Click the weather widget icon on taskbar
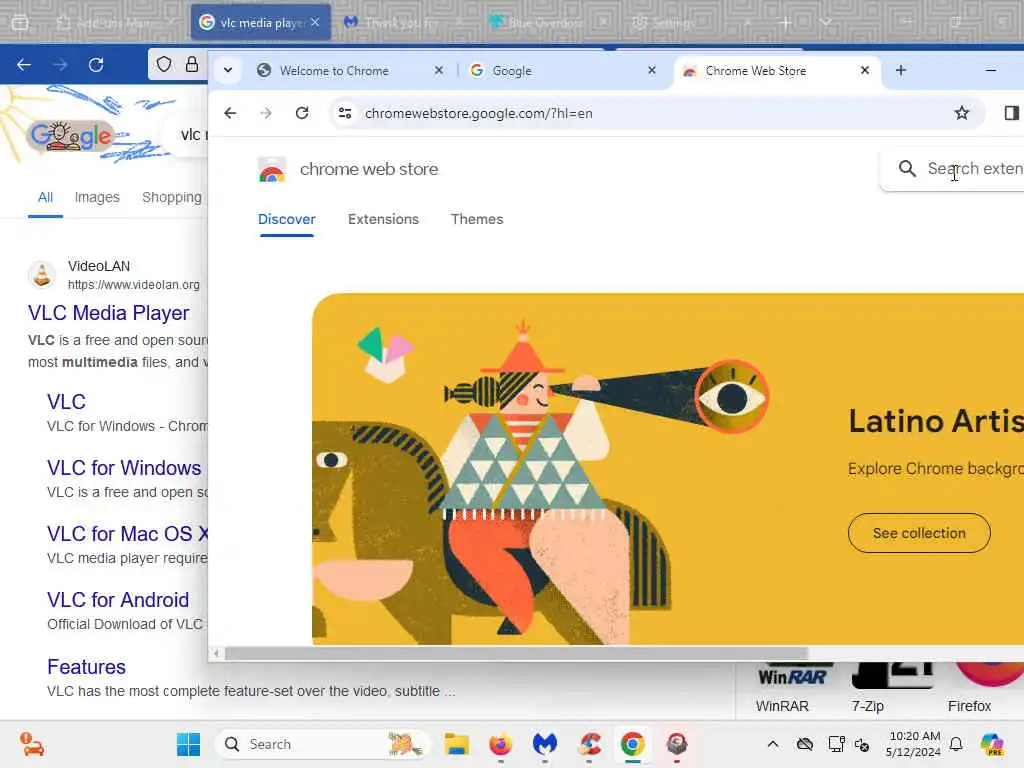Viewport: 1024px width, 768px height. 31,744
